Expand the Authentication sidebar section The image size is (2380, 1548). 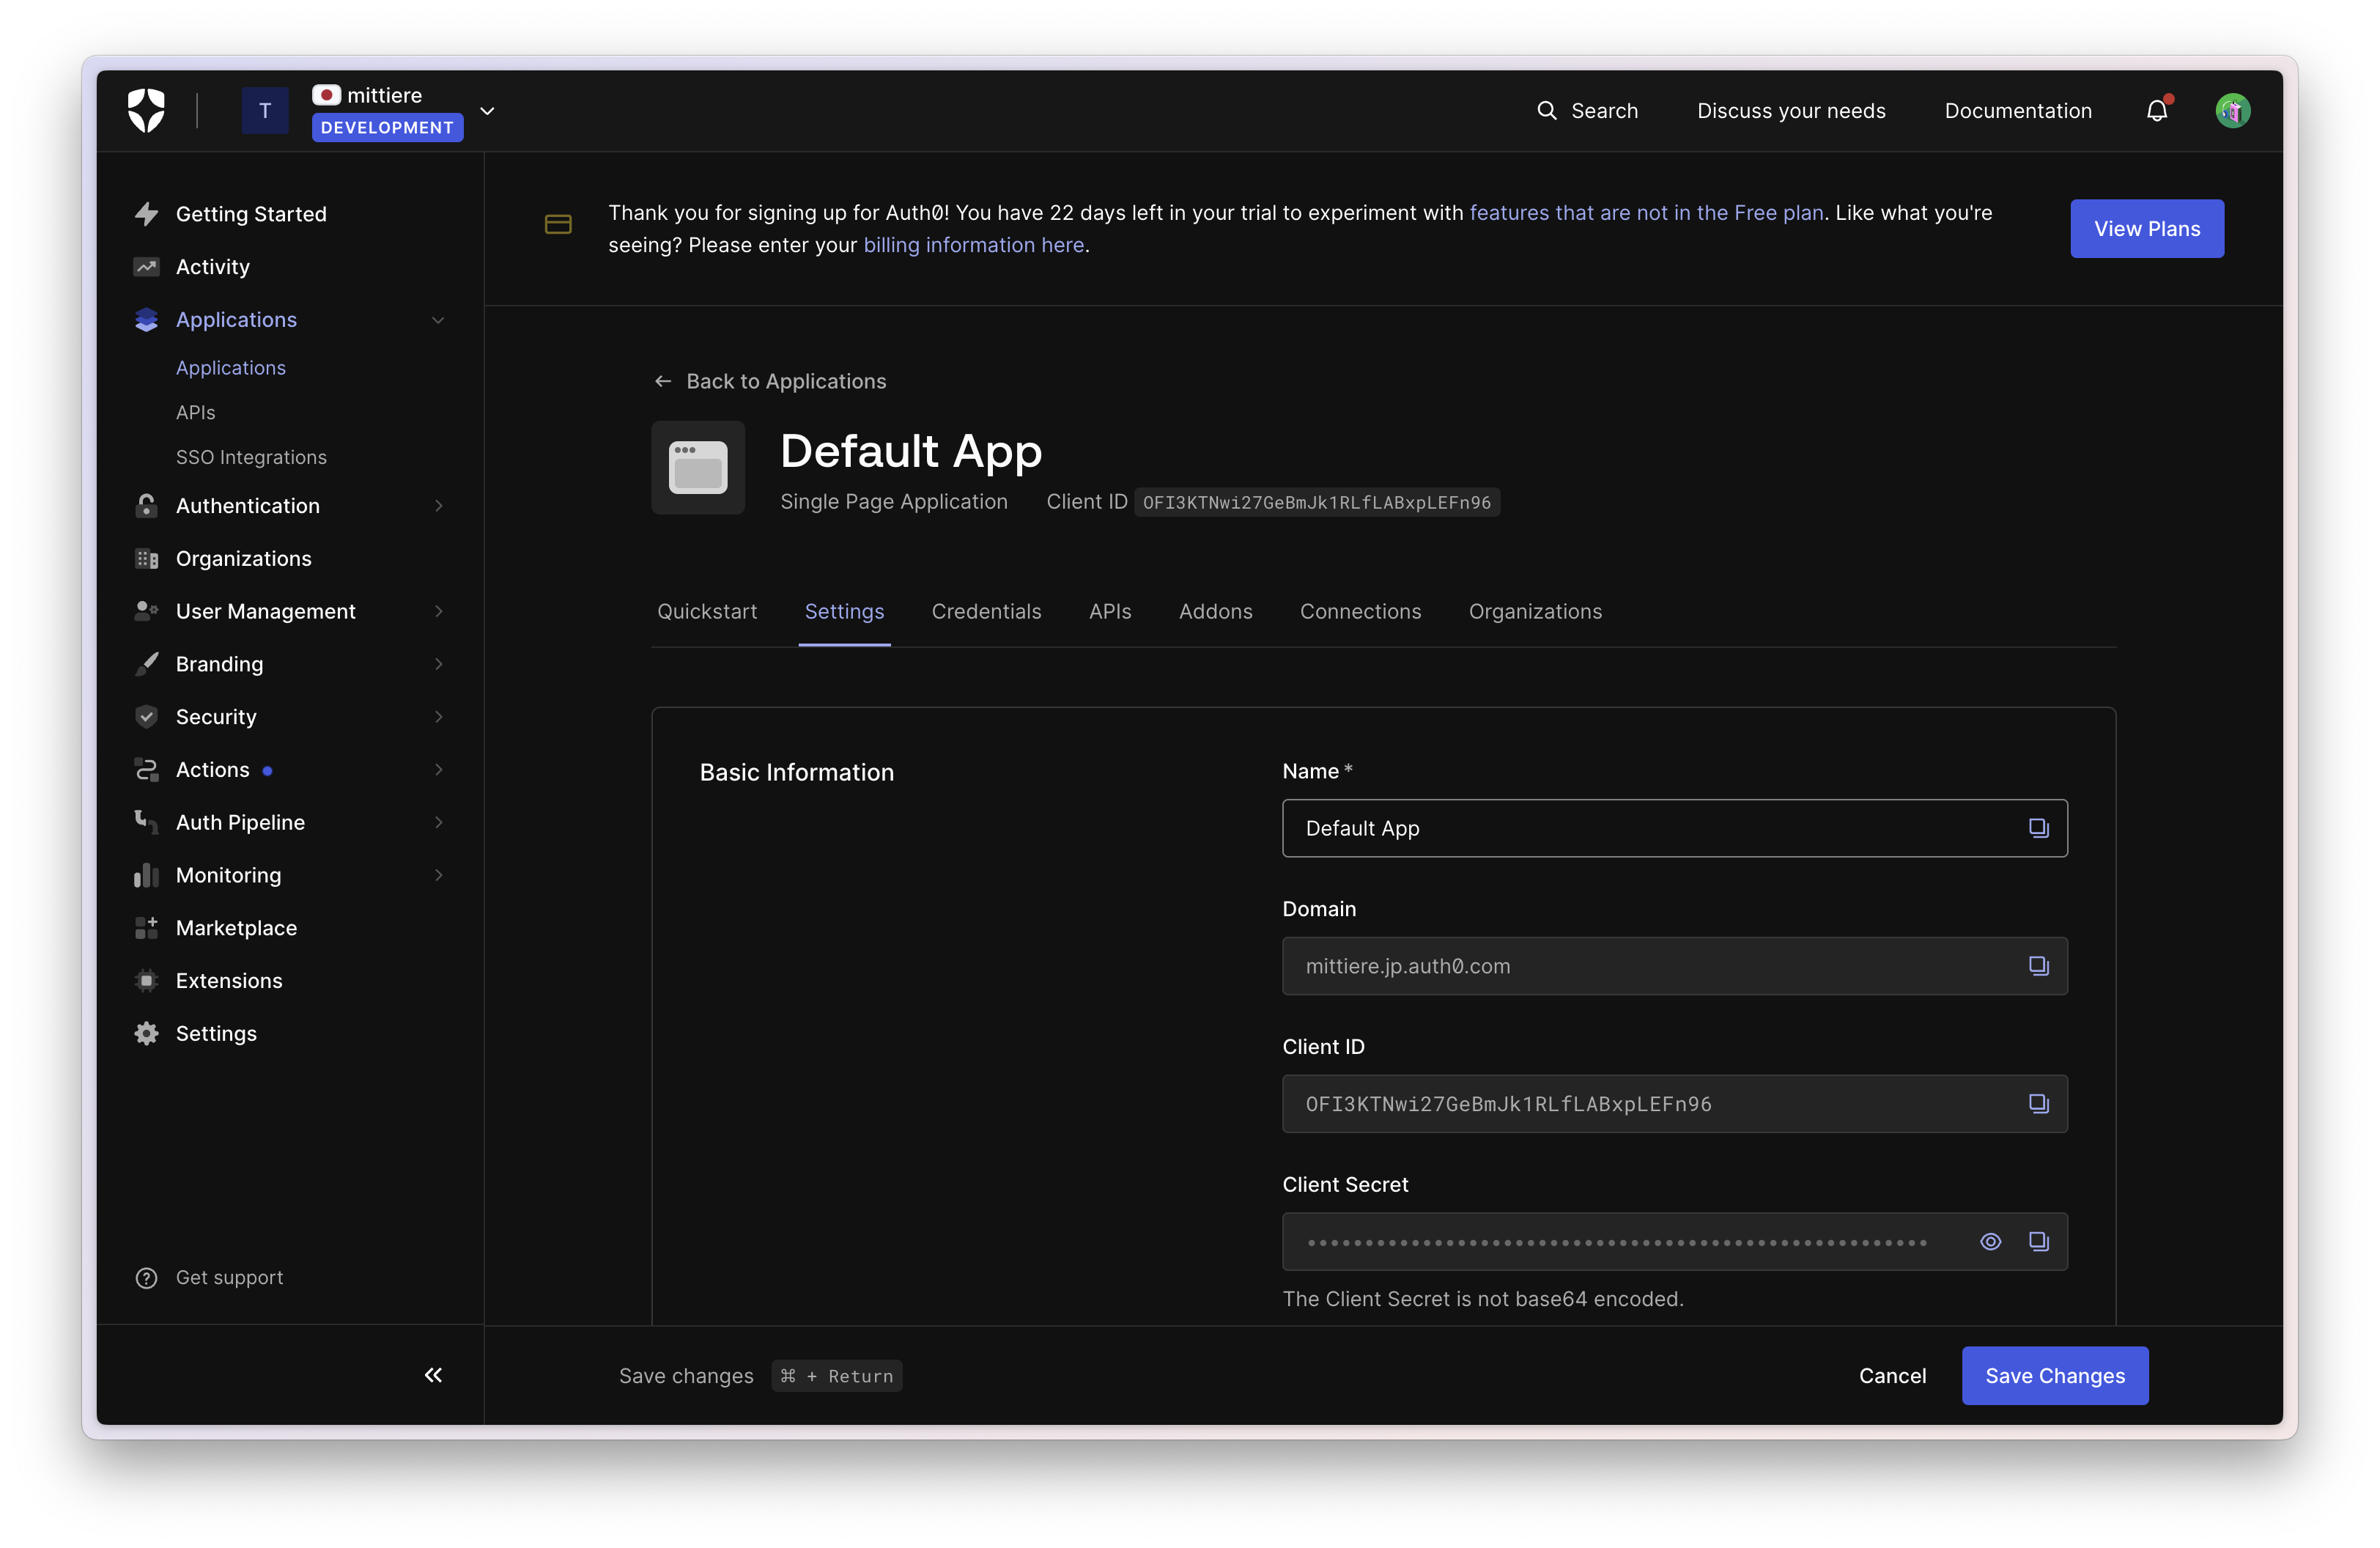click(x=438, y=506)
